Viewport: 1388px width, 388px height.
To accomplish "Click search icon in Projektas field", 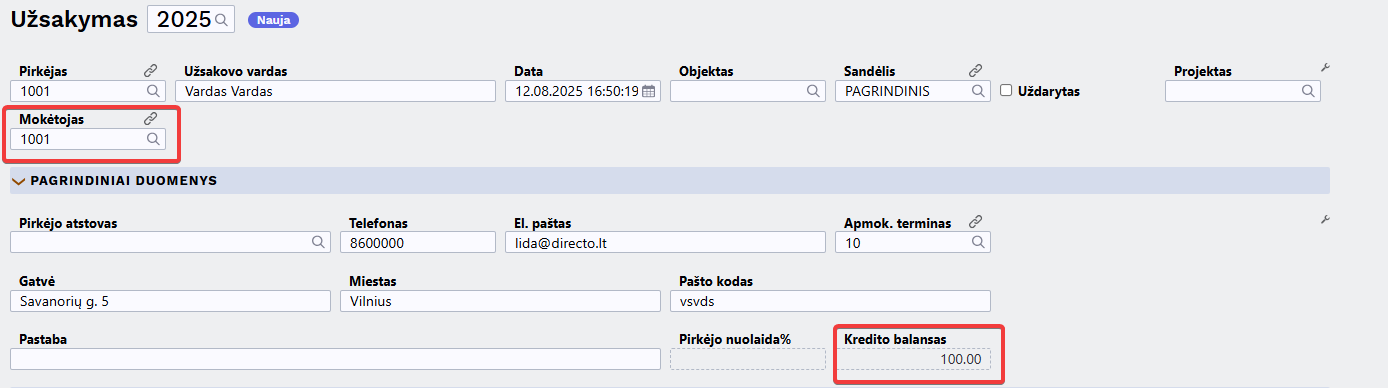I will (x=1308, y=91).
